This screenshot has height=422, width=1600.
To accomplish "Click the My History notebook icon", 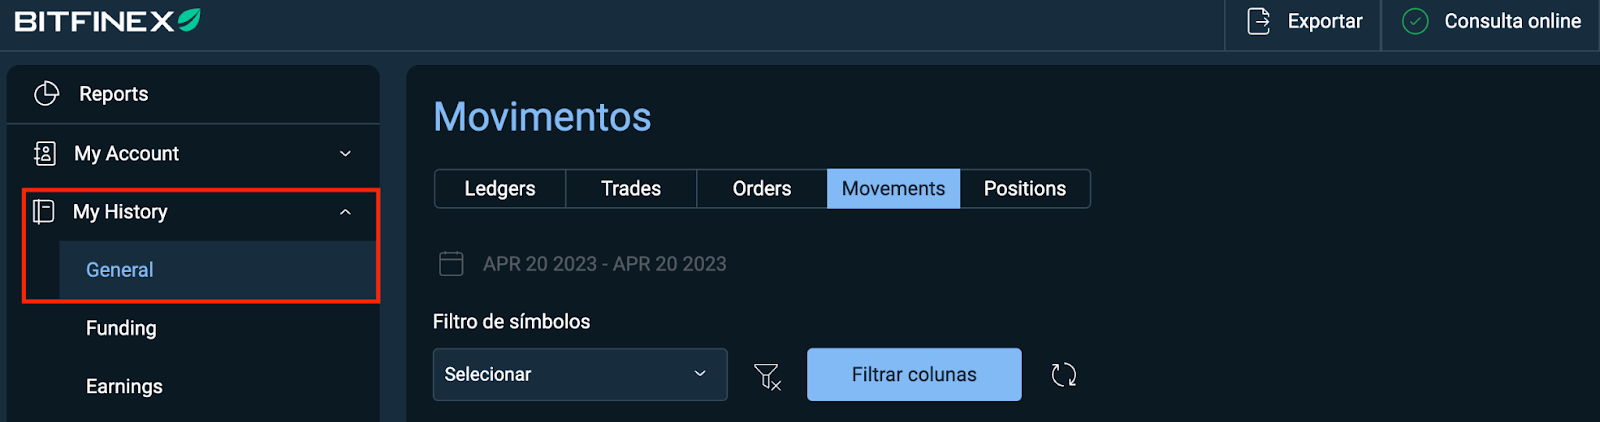I will tap(44, 211).
